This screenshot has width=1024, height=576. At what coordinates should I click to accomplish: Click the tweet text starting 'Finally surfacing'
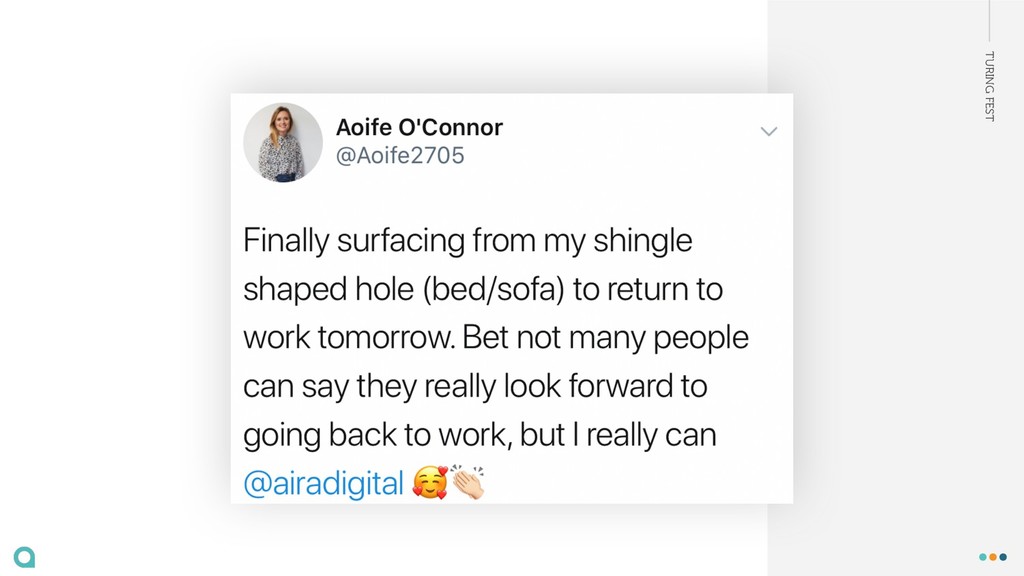[496, 362]
